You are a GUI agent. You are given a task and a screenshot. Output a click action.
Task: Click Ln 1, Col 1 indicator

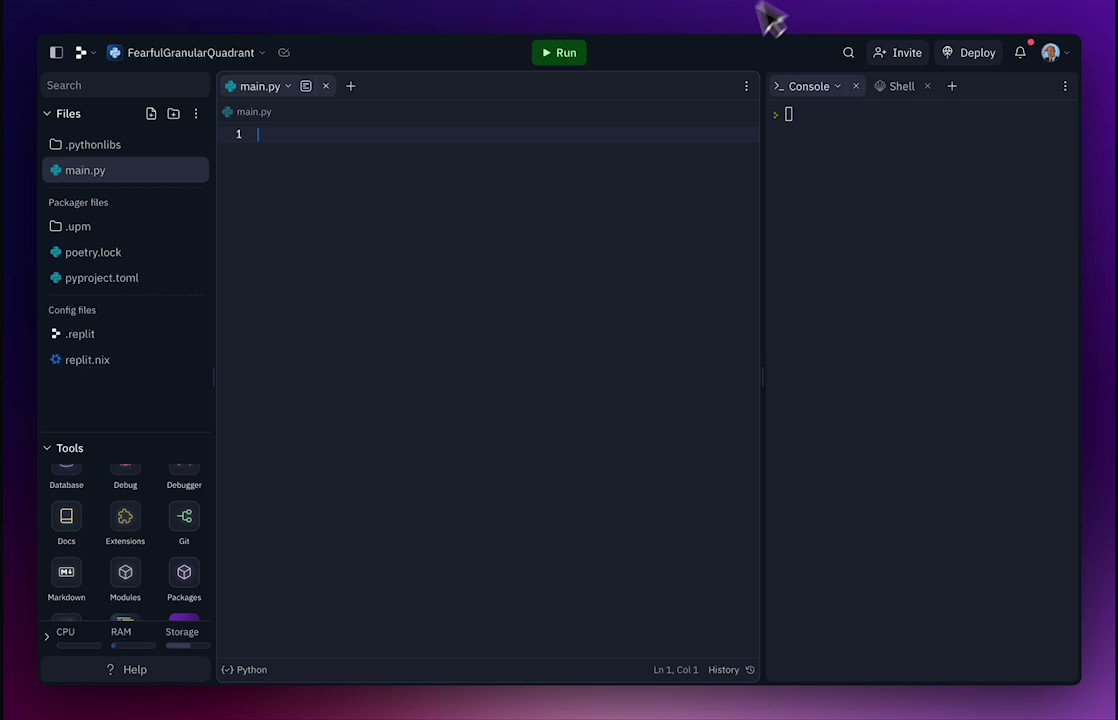[x=676, y=670]
